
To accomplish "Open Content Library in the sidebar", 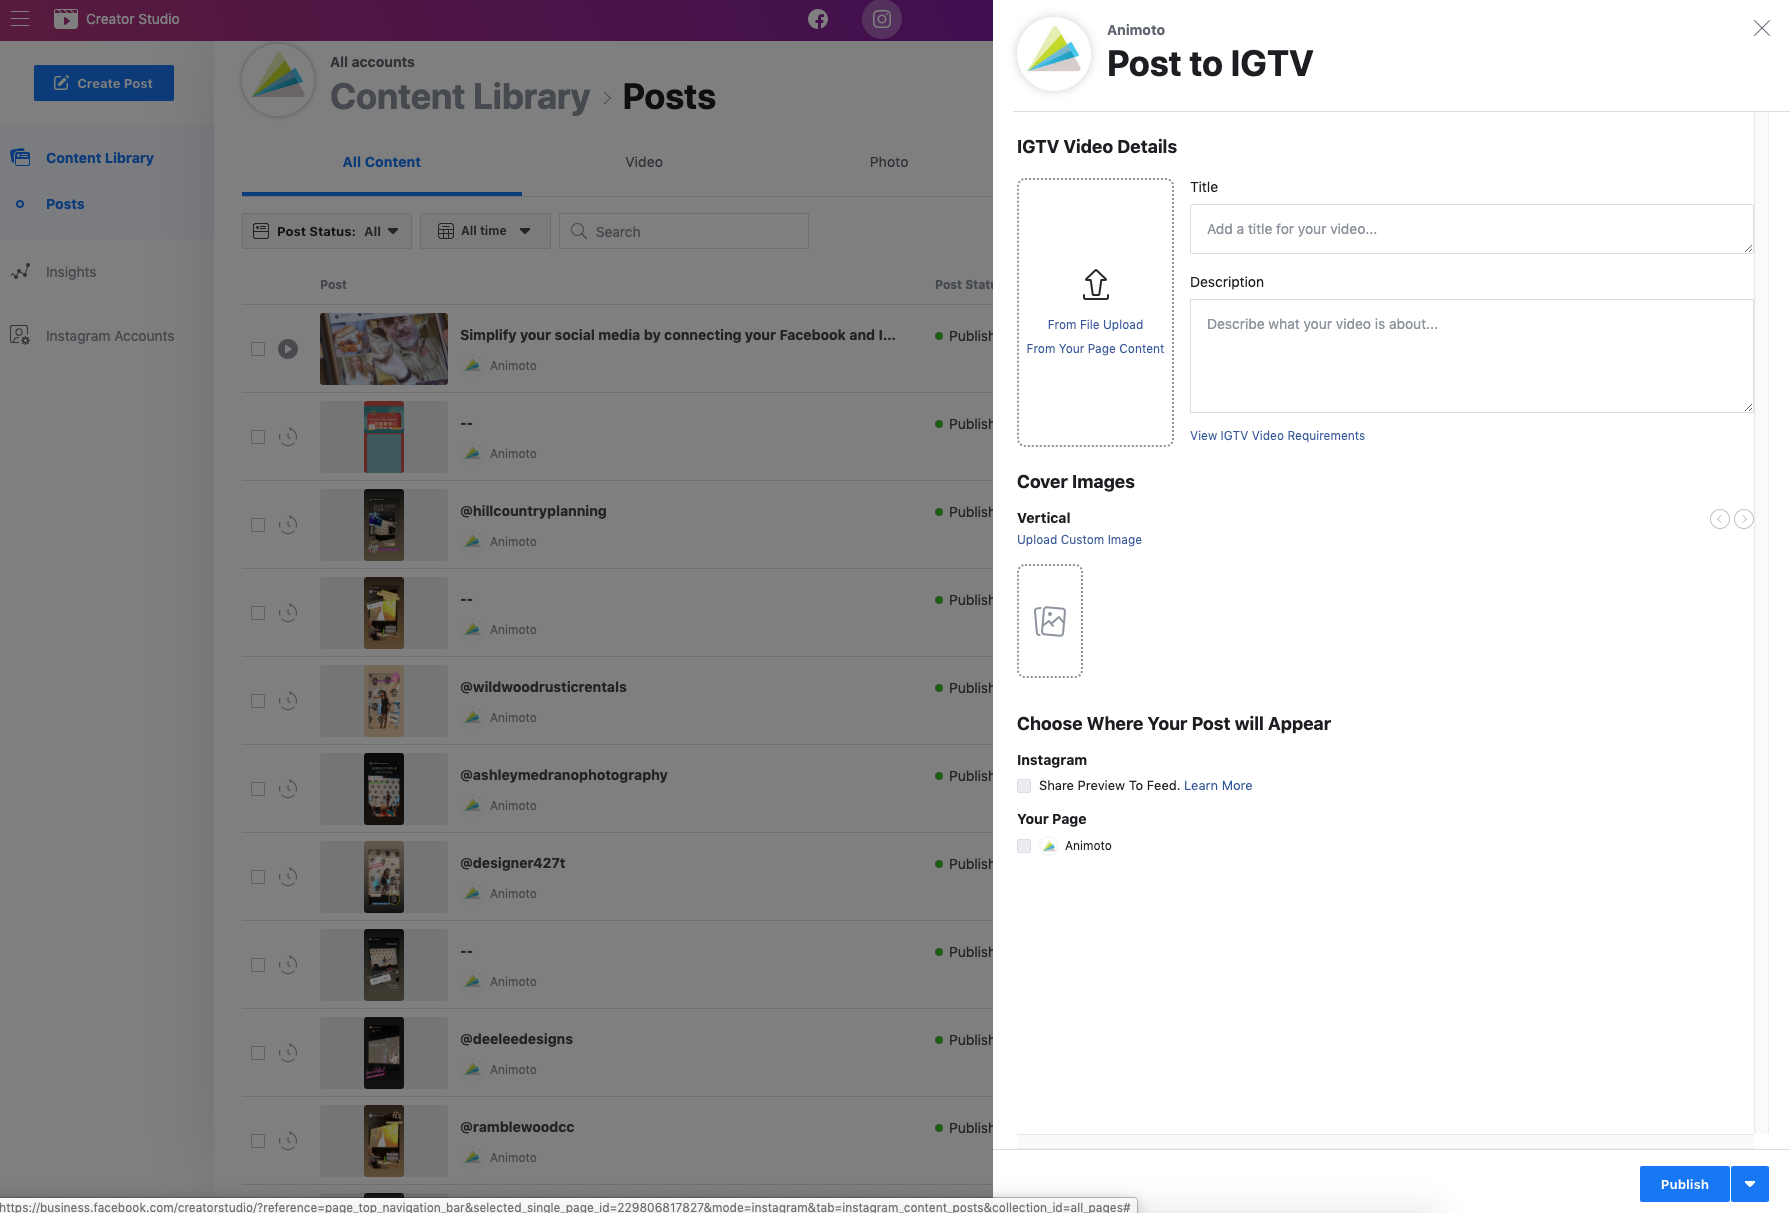I will (100, 158).
